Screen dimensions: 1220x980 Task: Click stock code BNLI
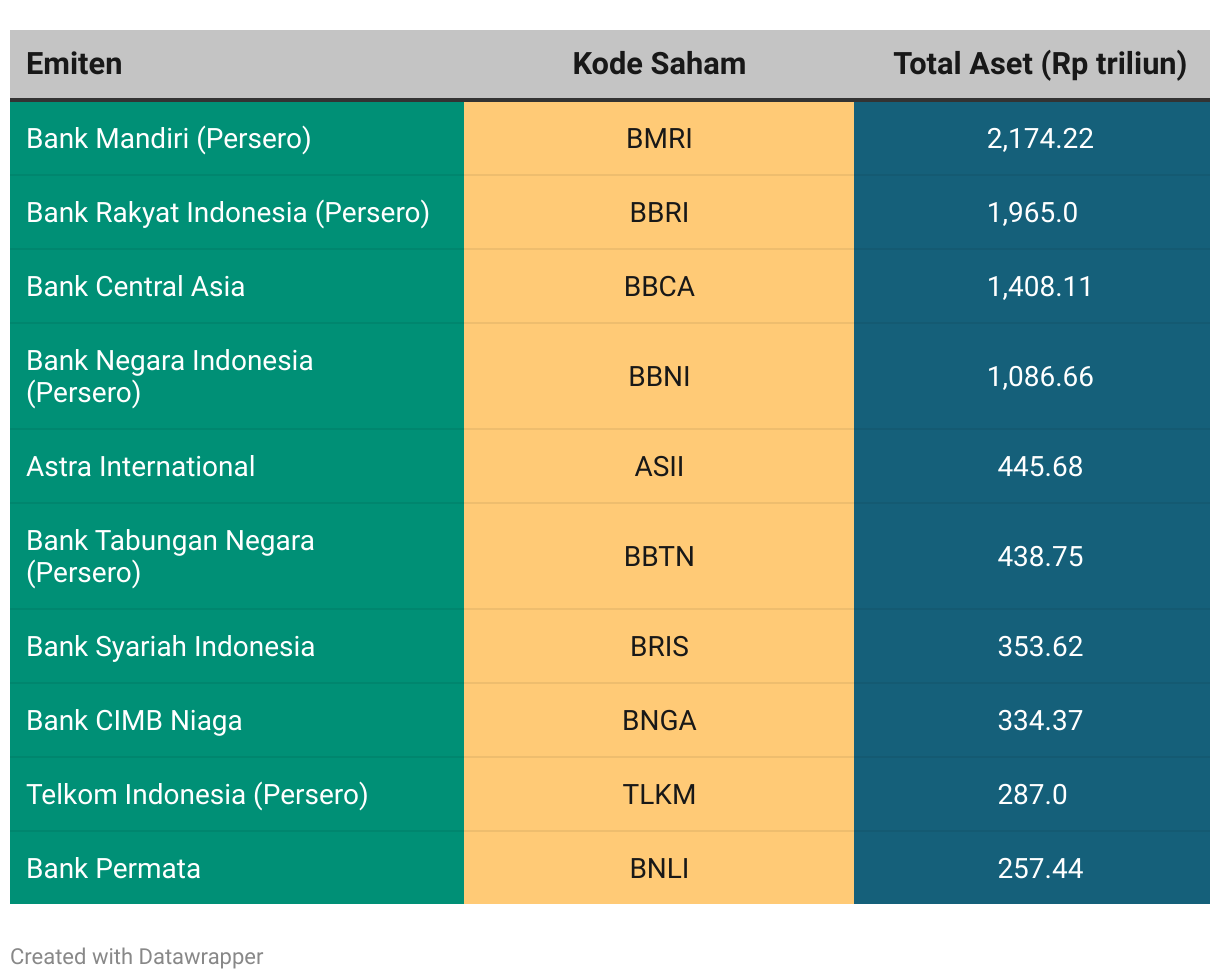(659, 868)
